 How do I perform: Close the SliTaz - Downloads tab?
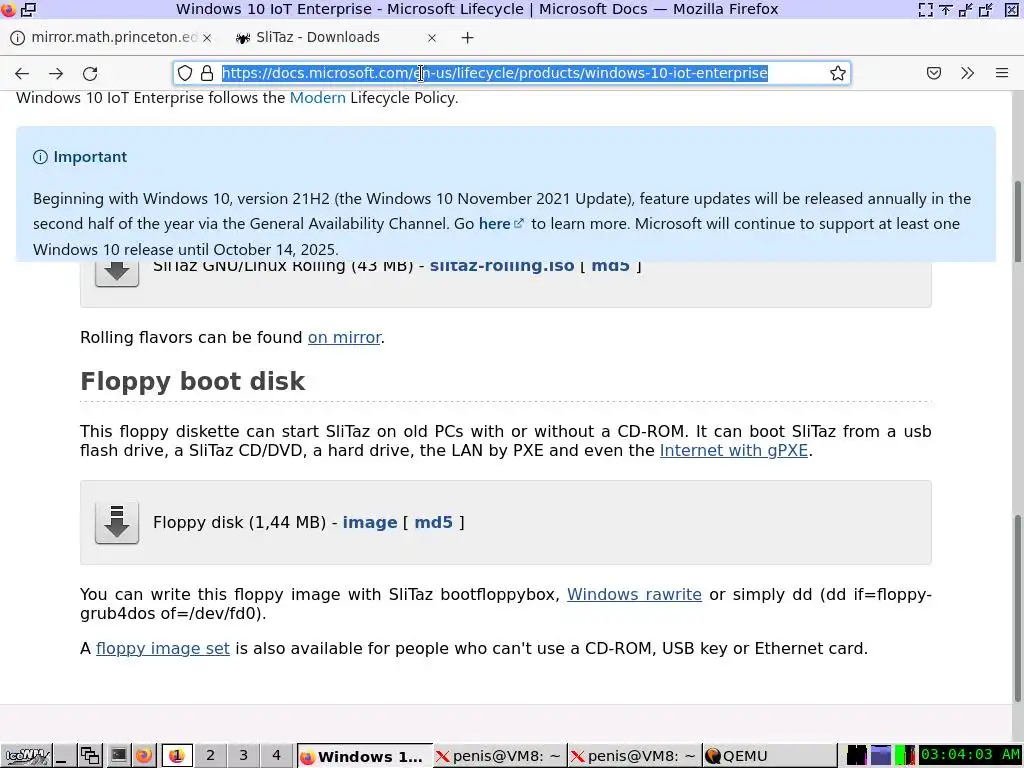point(432,38)
